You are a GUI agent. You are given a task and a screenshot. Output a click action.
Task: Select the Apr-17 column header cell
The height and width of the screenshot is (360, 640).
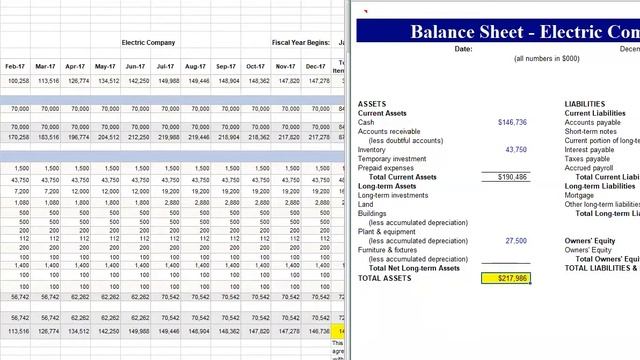point(76,67)
